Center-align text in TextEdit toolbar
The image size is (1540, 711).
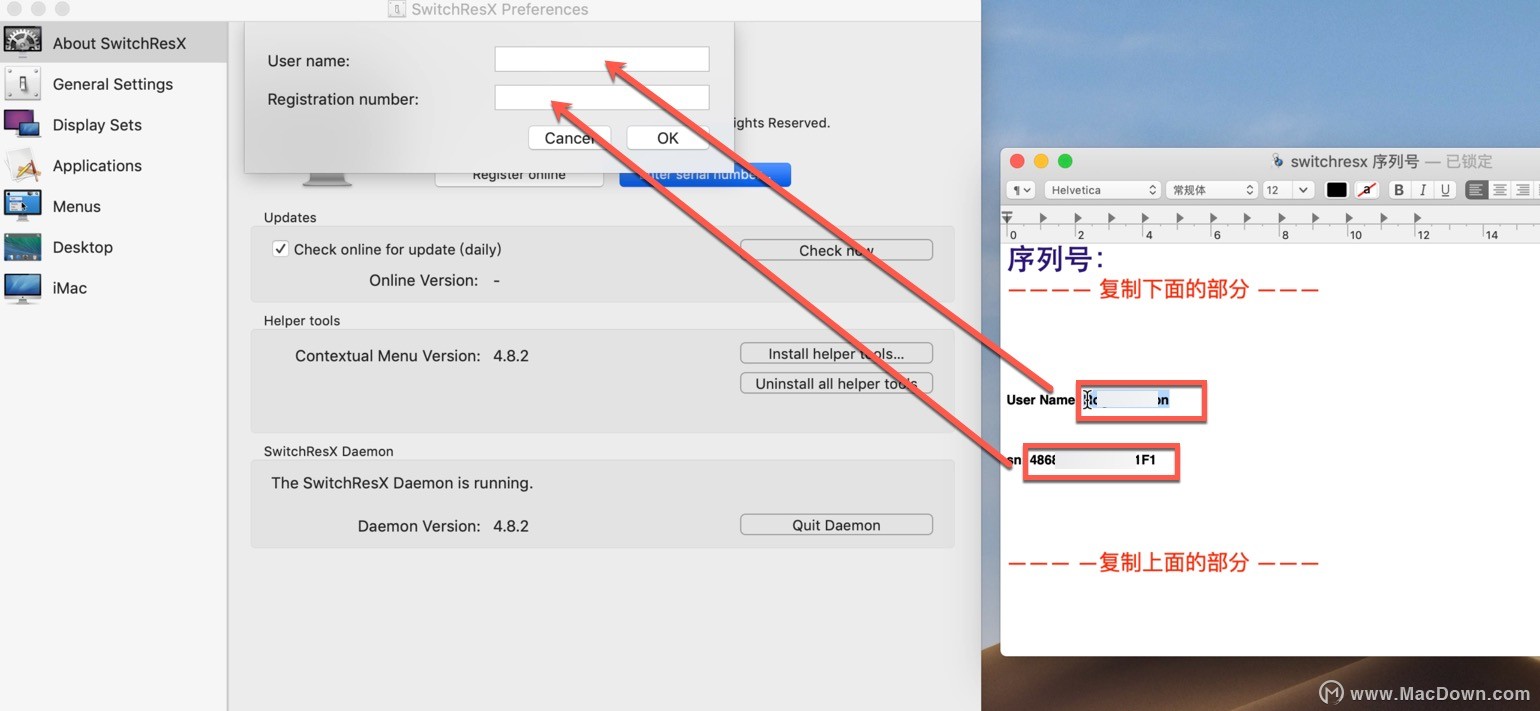[x=1500, y=190]
